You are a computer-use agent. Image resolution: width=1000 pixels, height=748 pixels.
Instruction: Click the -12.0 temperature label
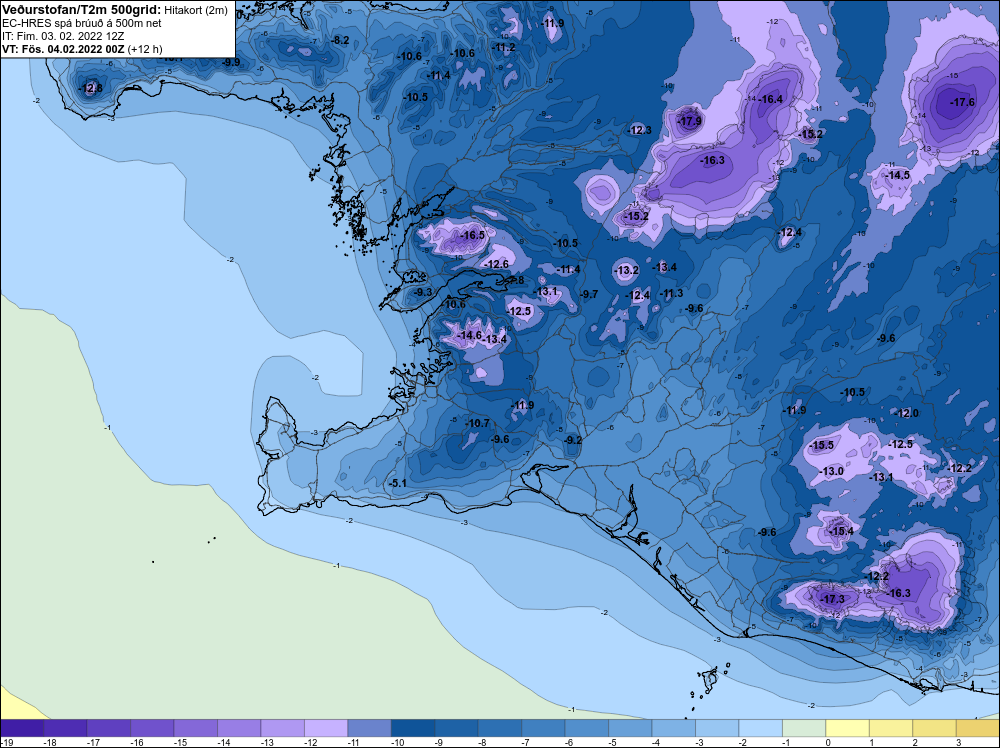pos(906,413)
